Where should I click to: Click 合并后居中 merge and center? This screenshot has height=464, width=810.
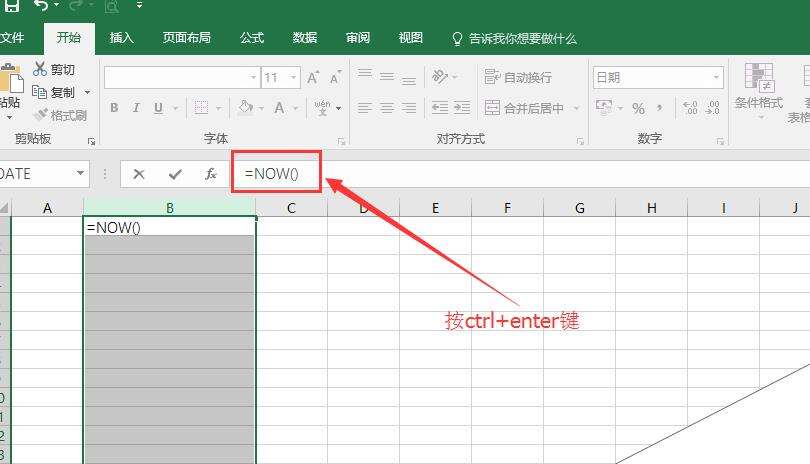click(x=524, y=108)
